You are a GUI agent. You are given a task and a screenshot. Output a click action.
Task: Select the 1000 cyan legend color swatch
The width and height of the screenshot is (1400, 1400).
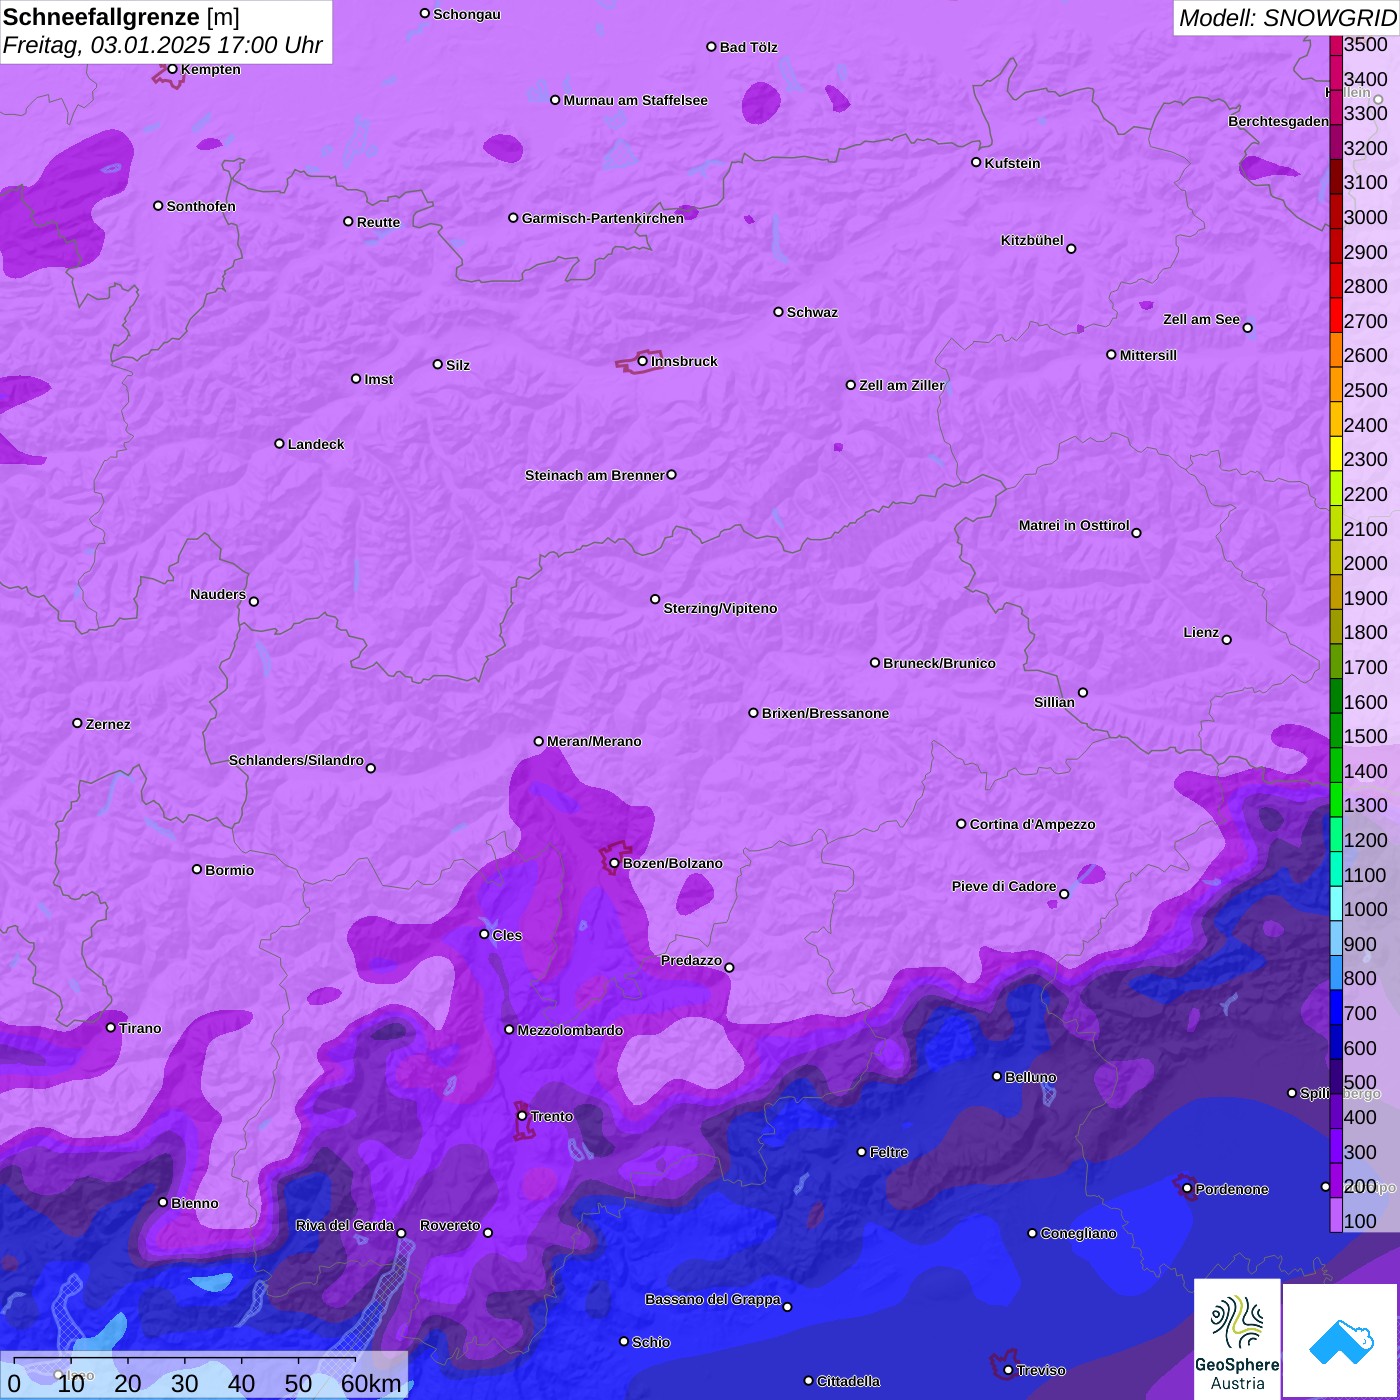[x=1335, y=902]
